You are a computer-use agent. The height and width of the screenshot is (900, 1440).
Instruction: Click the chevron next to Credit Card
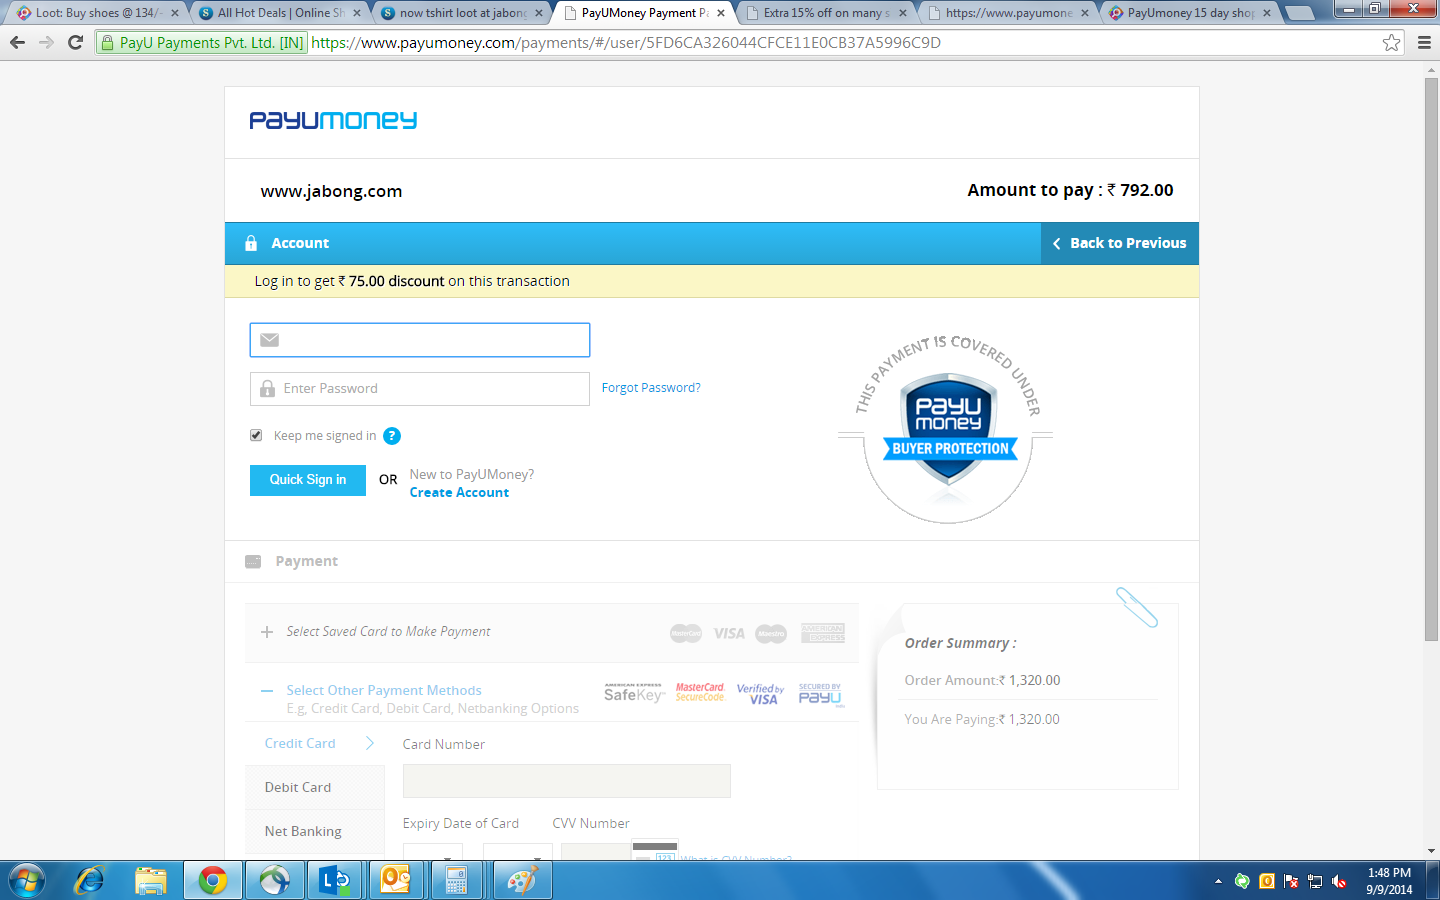(370, 743)
